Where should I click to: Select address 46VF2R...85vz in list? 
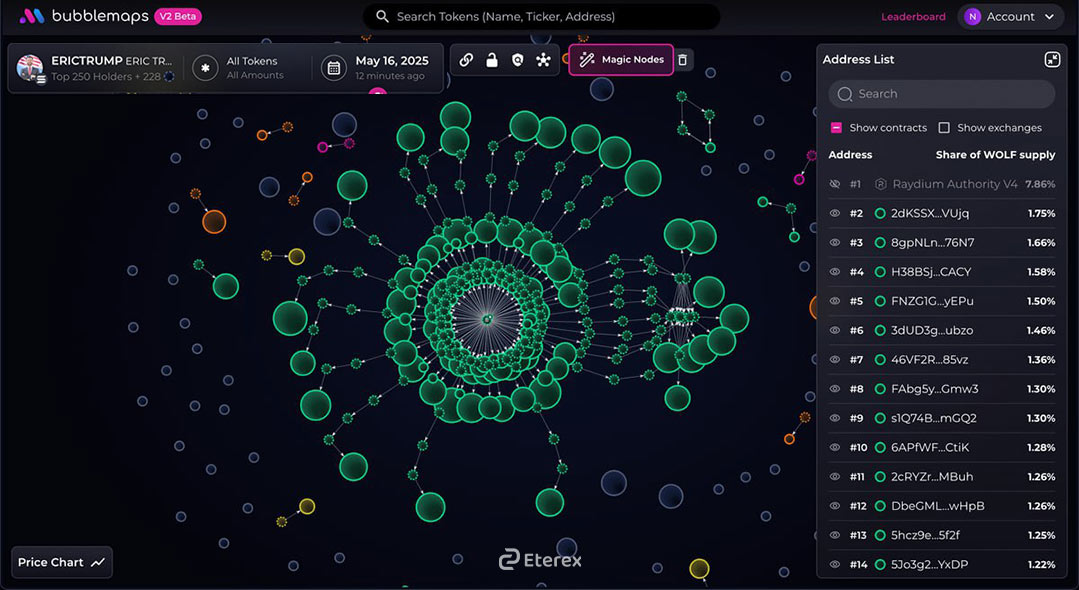[x=930, y=359]
